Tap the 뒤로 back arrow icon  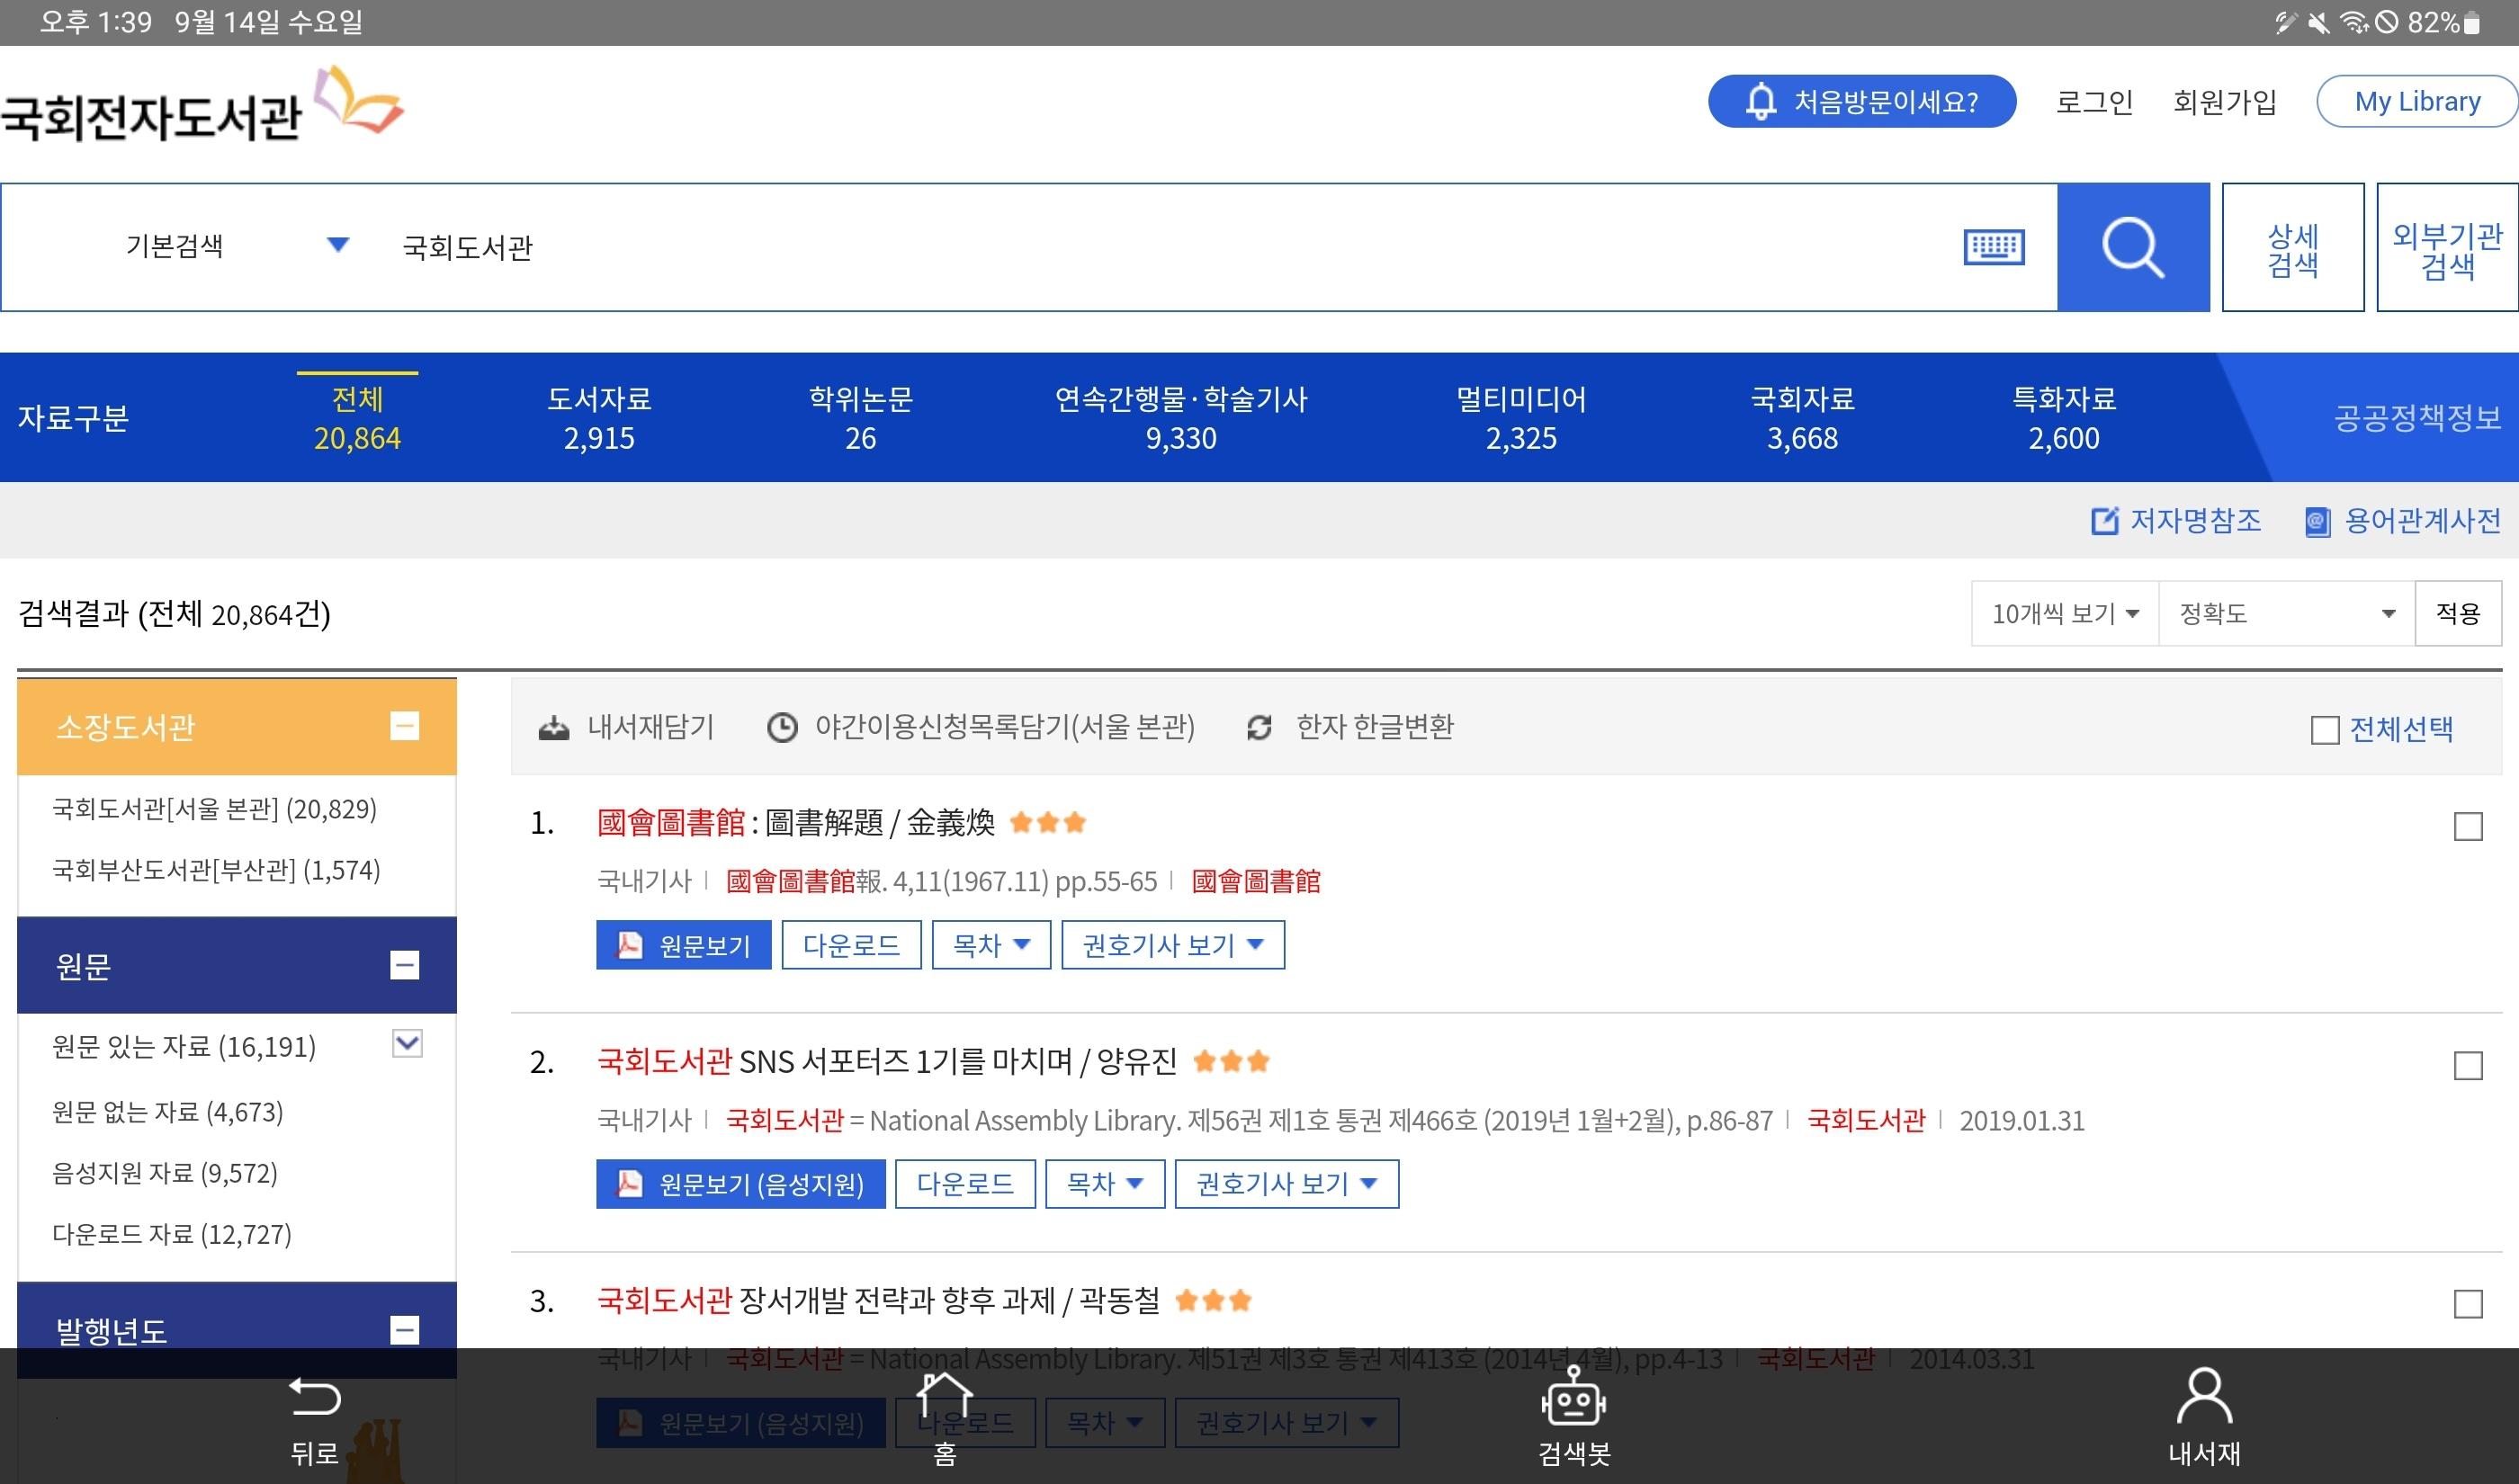(314, 1398)
